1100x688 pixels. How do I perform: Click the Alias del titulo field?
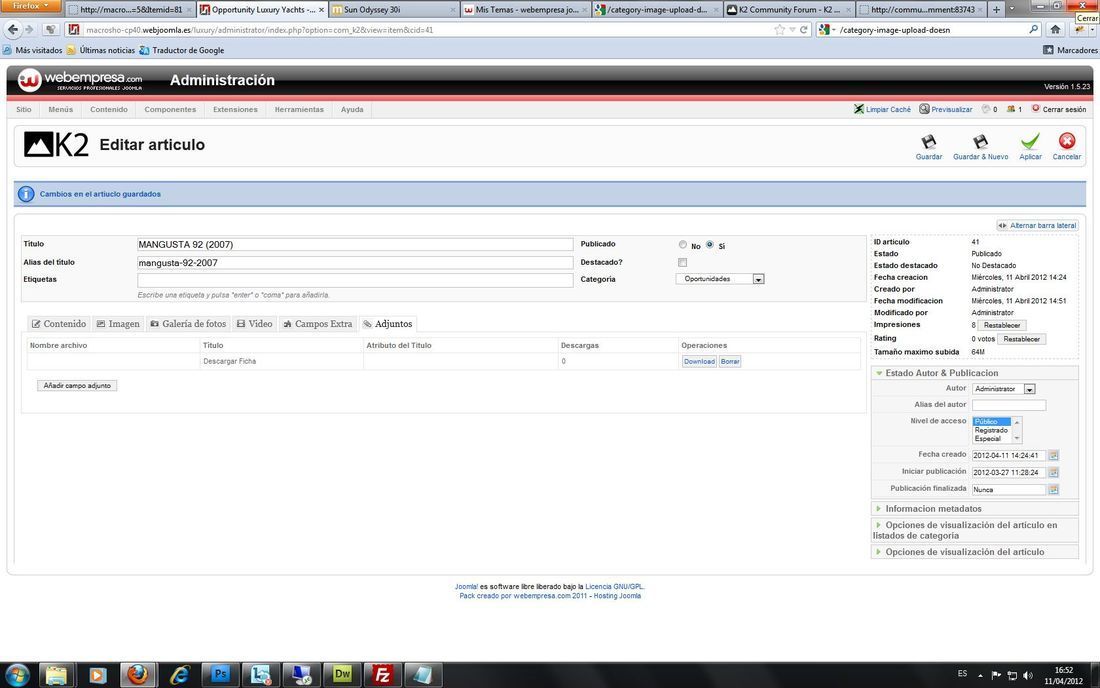tap(355, 262)
